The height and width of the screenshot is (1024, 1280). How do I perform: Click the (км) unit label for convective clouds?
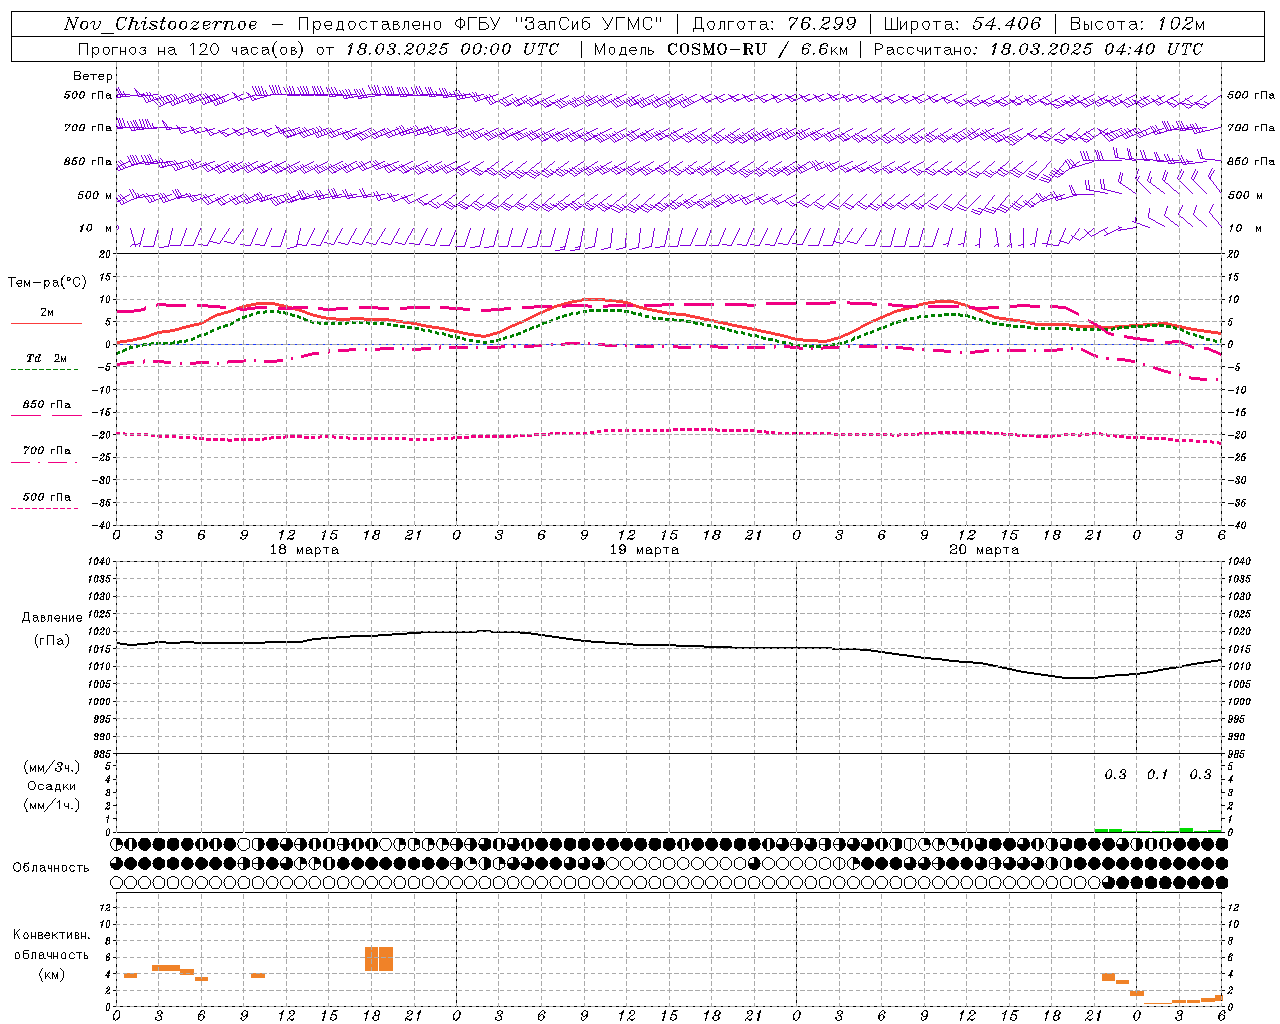tap(51, 974)
